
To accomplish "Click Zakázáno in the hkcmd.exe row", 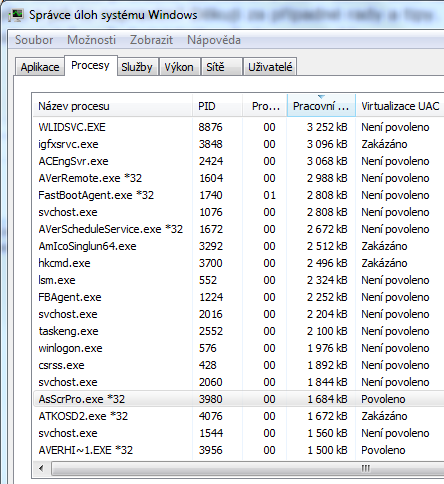I will click(x=384, y=263).
